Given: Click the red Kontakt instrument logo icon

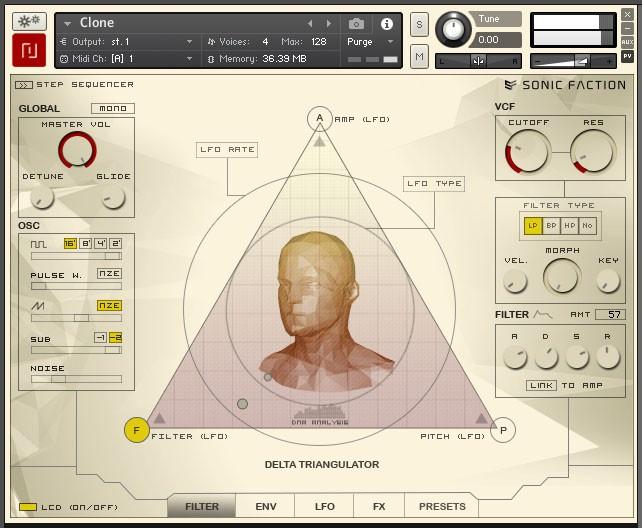Looking at the screenshot, I should [x=30, y=51].
